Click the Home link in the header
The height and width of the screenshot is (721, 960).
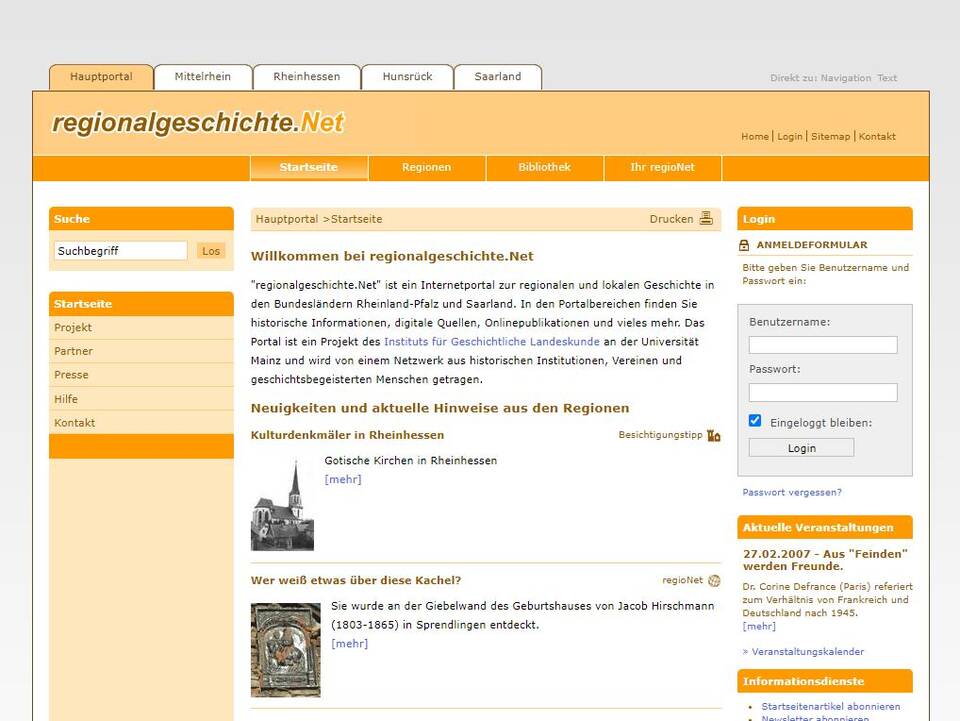[x=755, y=136]
